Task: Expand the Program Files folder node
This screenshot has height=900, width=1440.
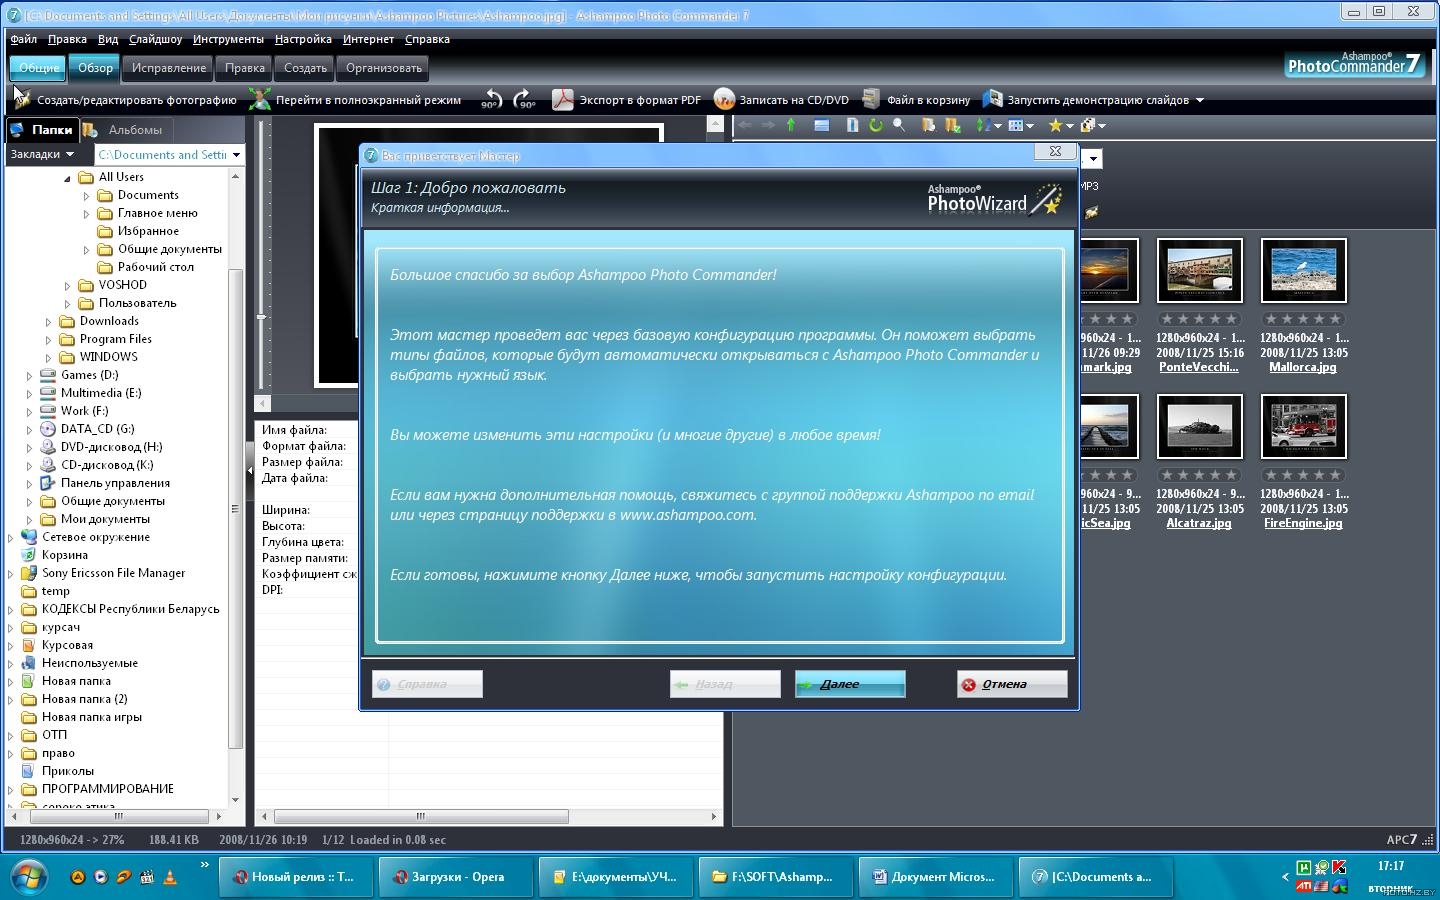Action: pyautogui.click(x=48, y=340)
